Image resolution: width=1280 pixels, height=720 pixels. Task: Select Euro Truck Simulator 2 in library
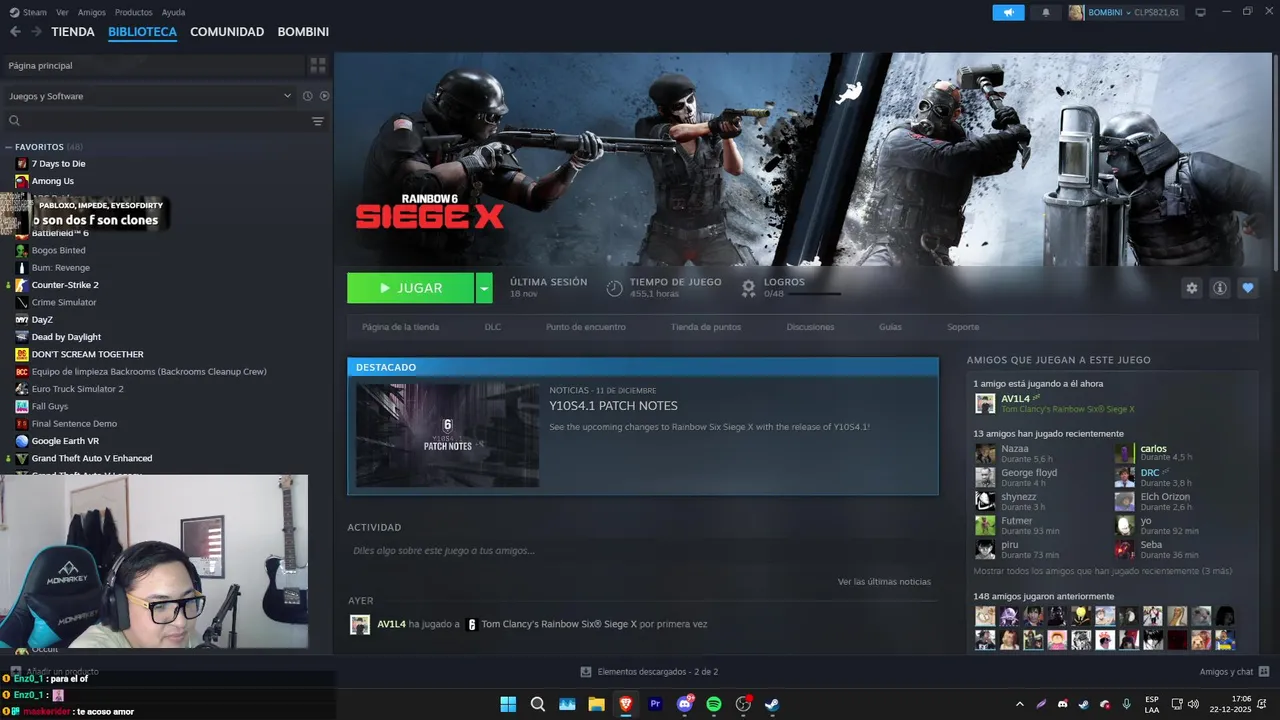78,389
